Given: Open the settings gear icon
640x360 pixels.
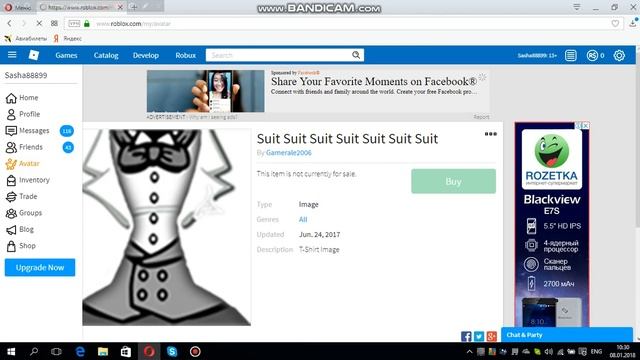Looking at the screenshot, I should coord(619,56).
